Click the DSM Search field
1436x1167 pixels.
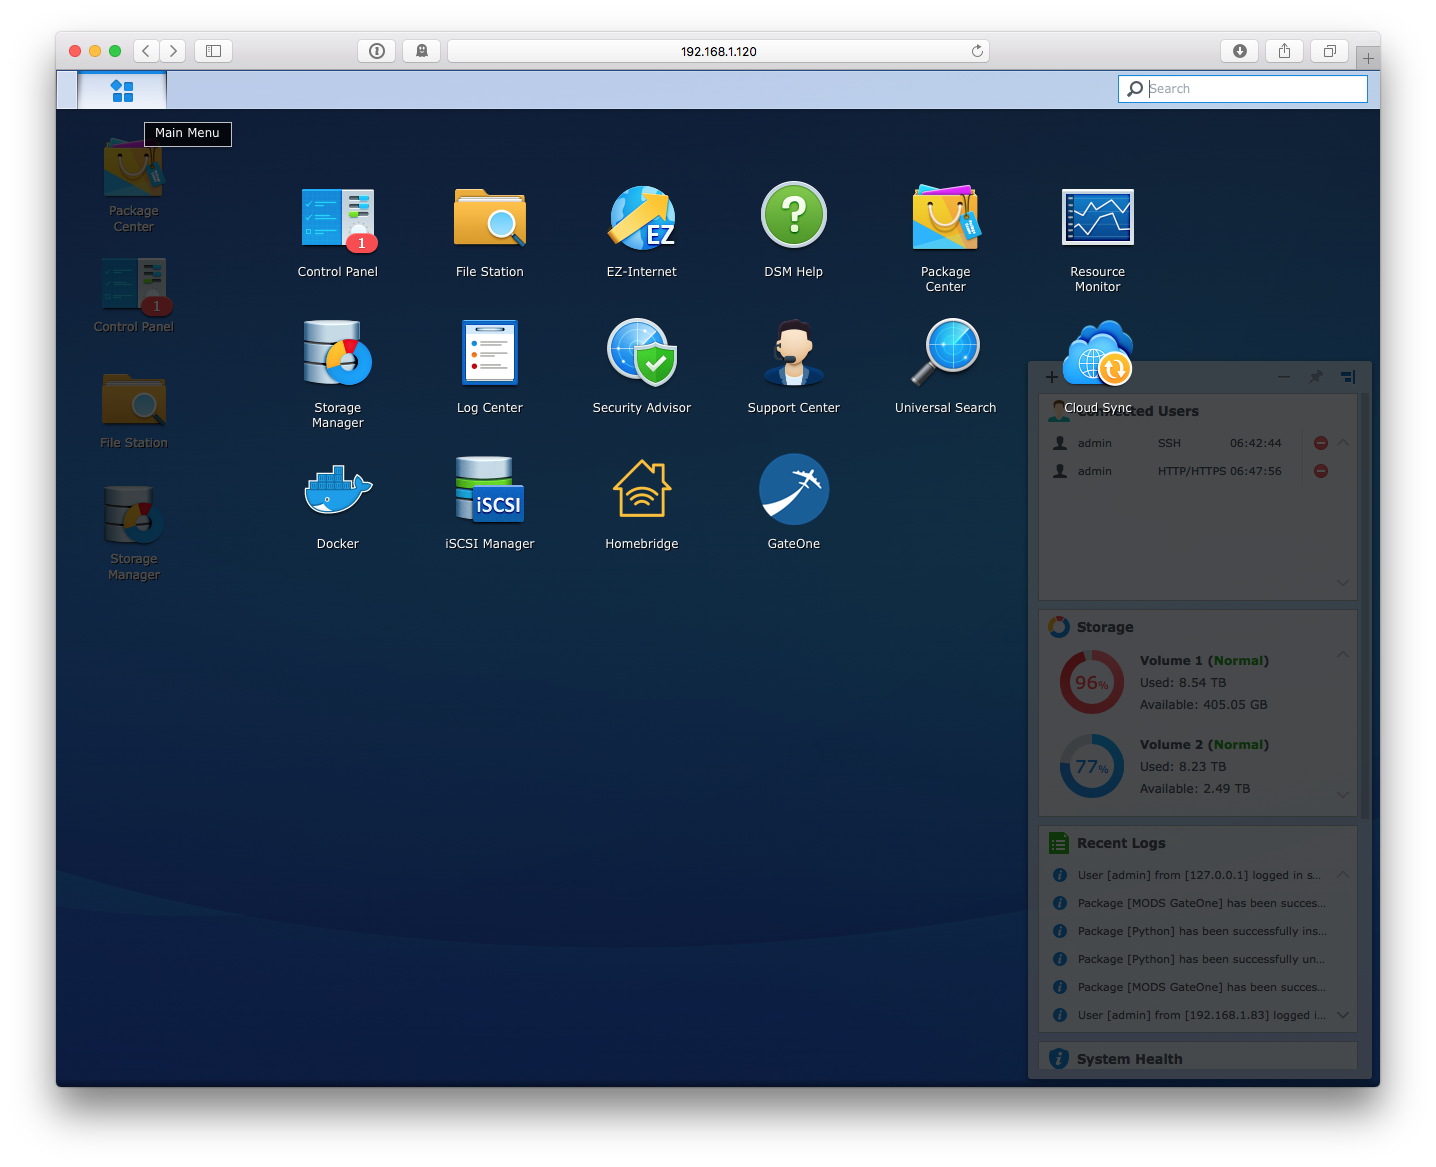1243,89
